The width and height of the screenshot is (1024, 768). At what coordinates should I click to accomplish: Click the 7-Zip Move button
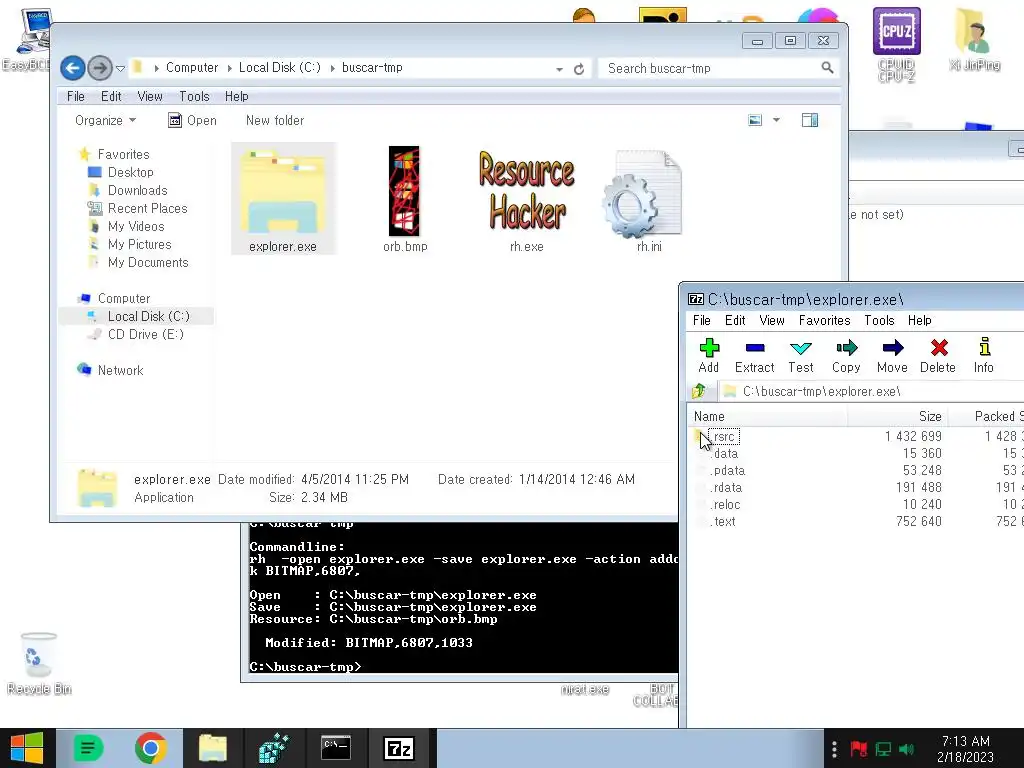[892, 356]
